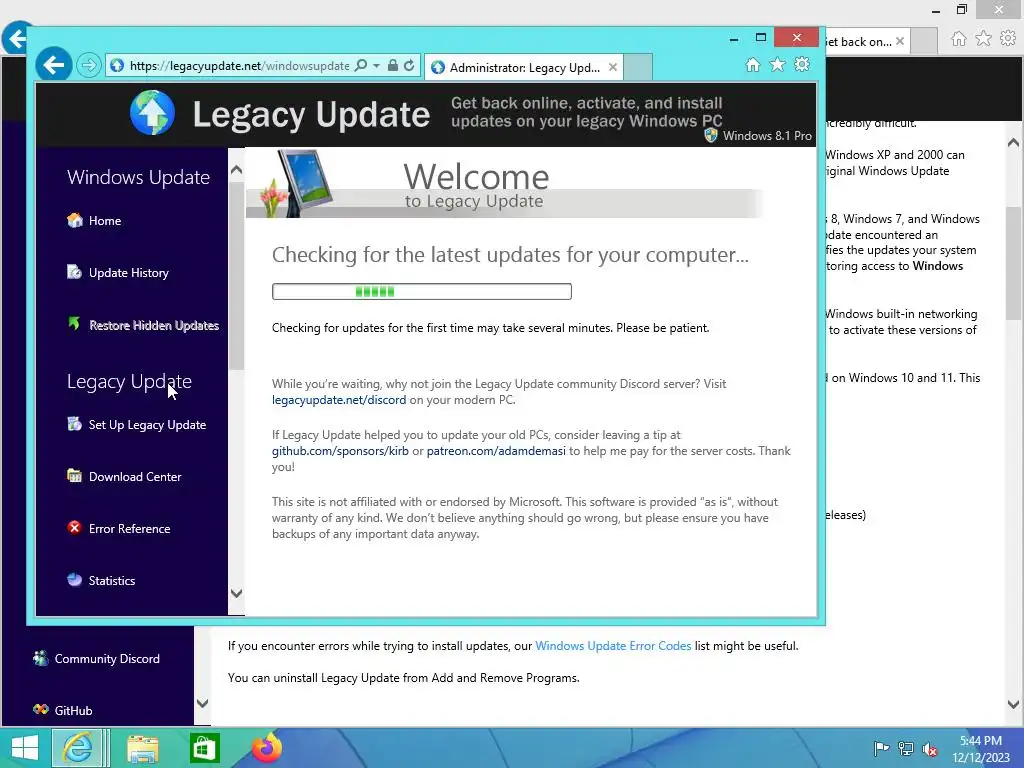Screen dimensions: 1024x768
Task: Open Tools gear in front IE window
Action: pyautogui.click(x=802, y=65)
